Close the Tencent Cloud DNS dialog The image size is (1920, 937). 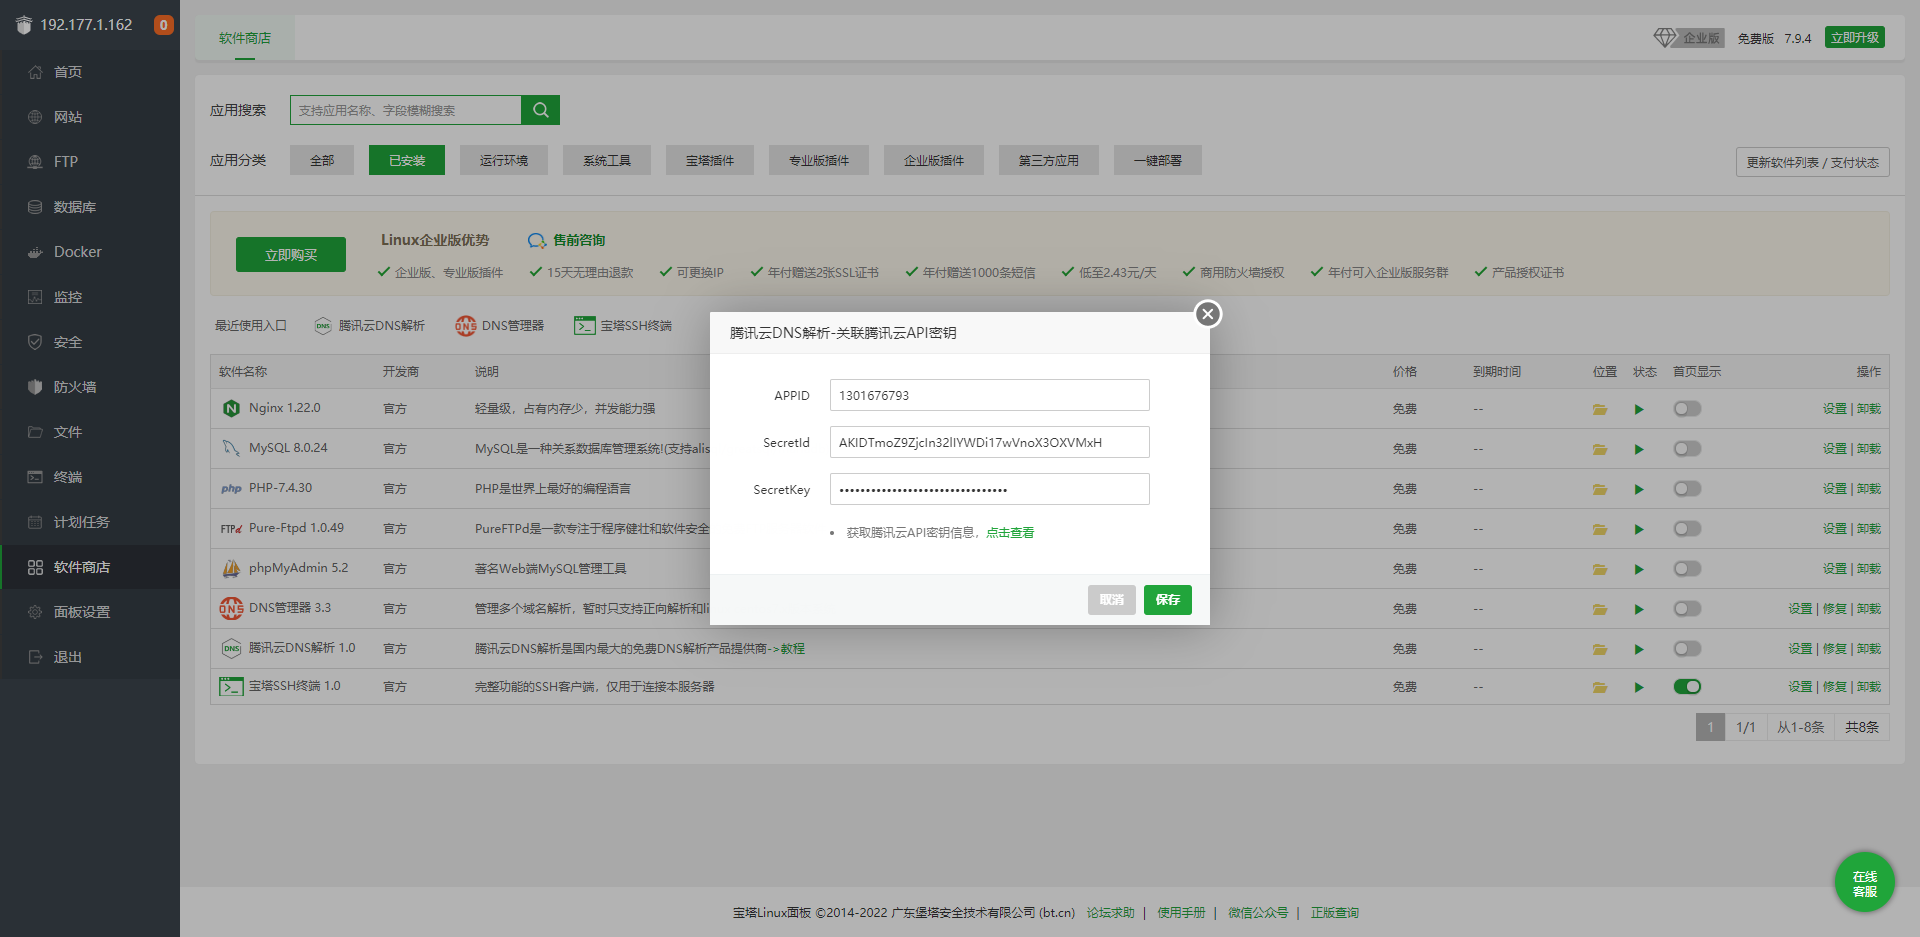point(1208,314)
